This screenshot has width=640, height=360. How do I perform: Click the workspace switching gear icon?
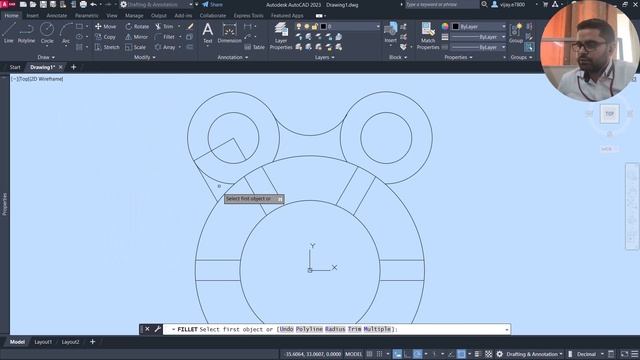500,354
